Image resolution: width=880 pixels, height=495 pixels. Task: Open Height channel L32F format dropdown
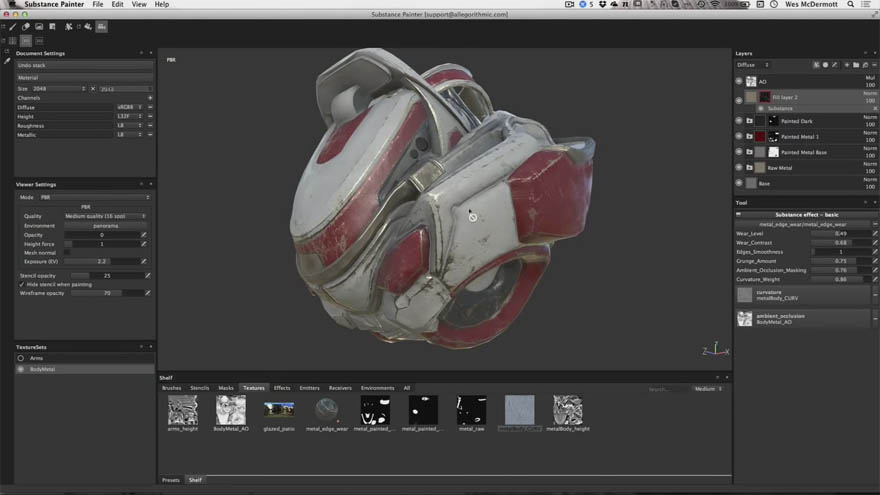point(129,116)
